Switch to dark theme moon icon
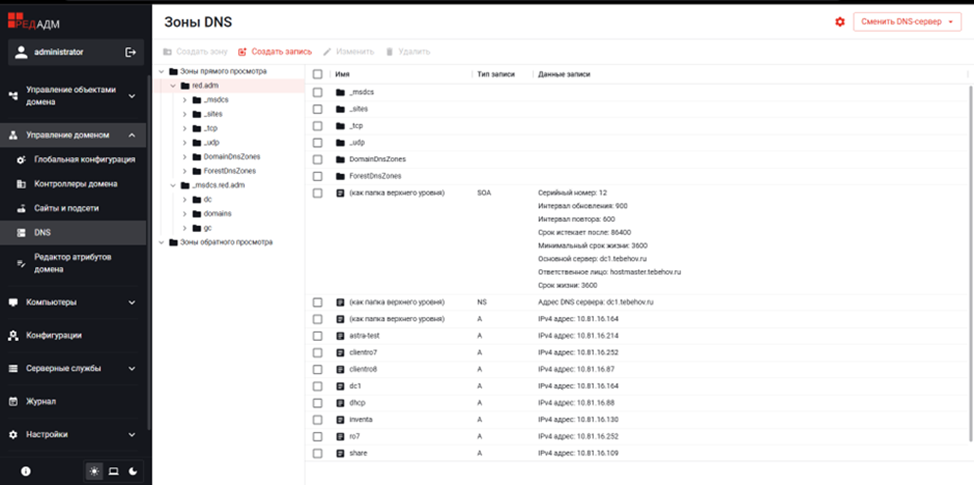974x485 pixels. pos(132,470)
